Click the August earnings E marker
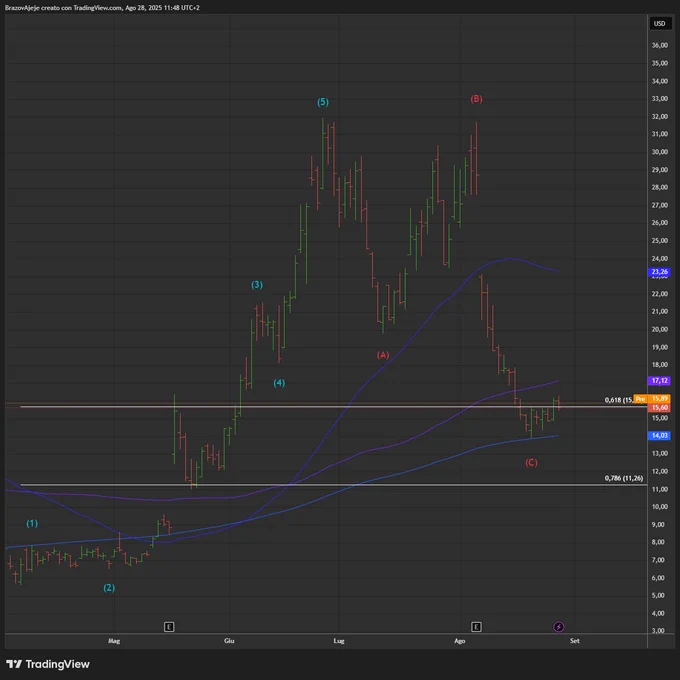680x680 pixels. click(476, 627)
